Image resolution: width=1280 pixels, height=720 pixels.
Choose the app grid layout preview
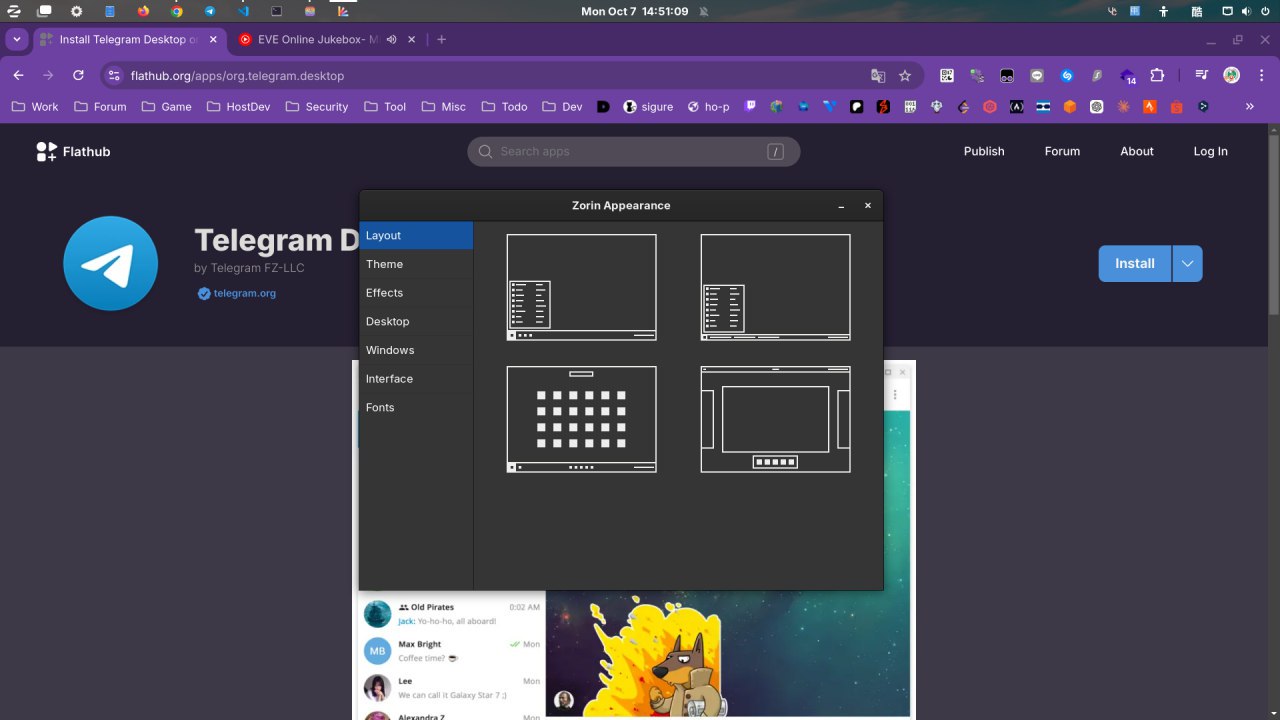(581, 419)
